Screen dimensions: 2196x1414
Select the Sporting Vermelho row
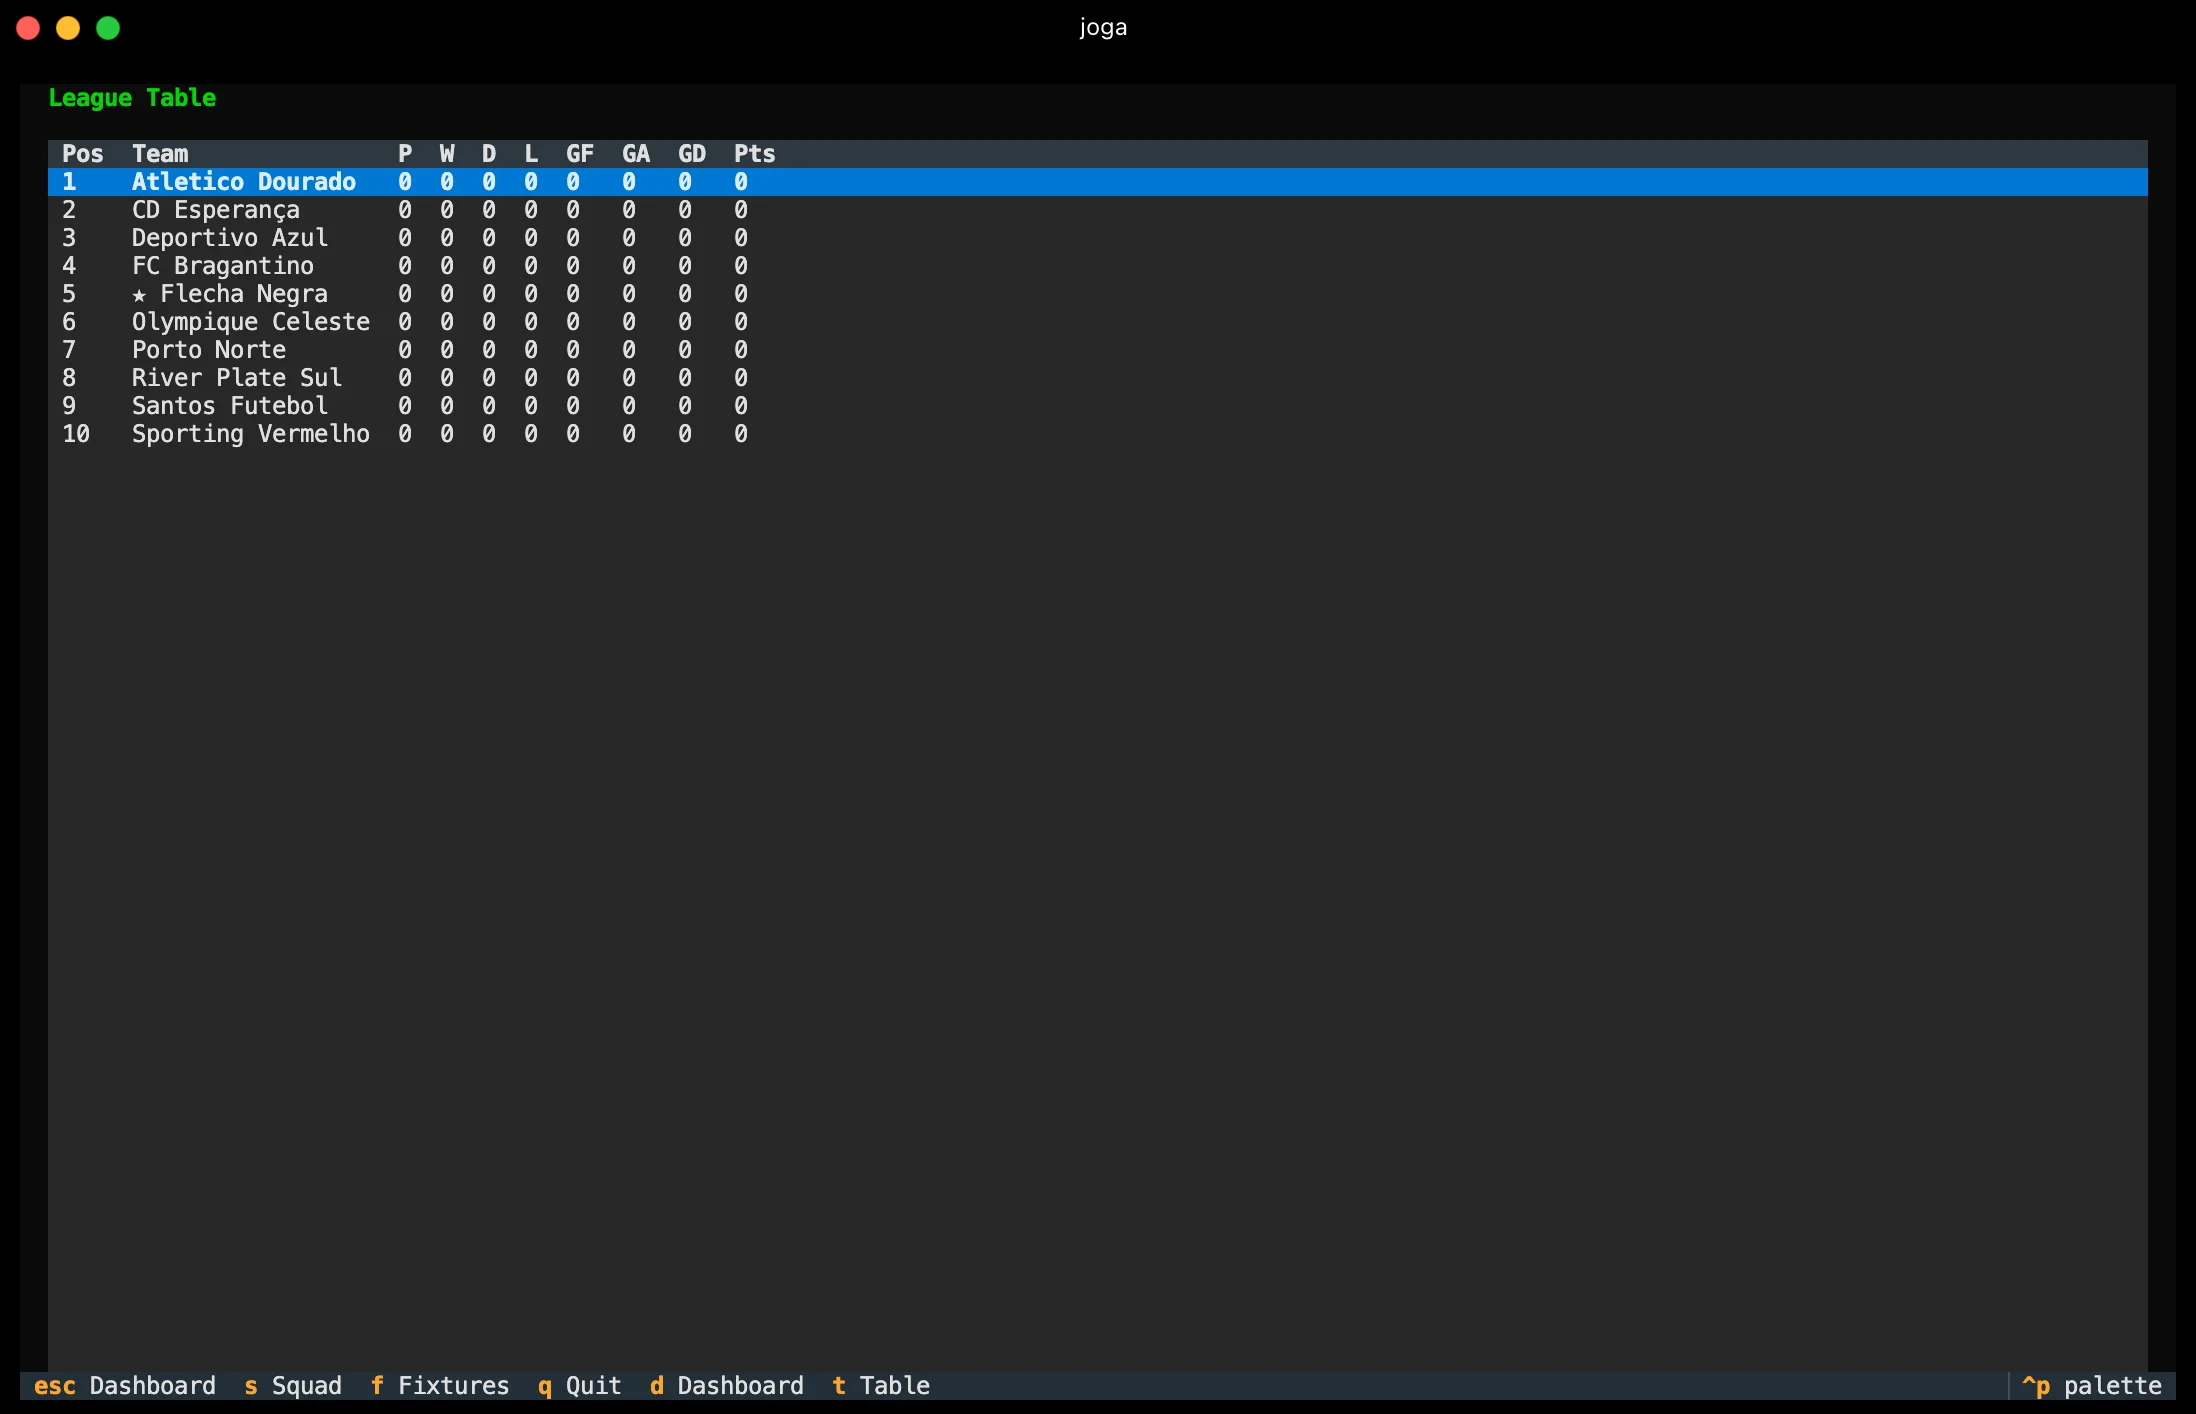click(x=1097, y=434)
